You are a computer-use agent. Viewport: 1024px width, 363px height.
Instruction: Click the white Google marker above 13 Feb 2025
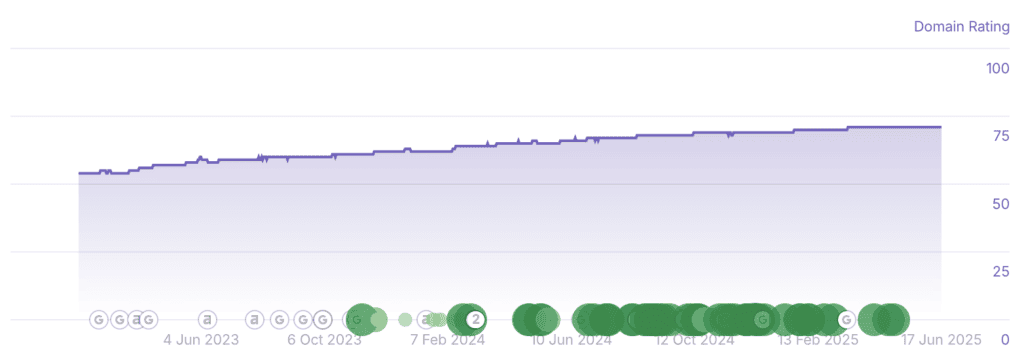tap(846, 320)
